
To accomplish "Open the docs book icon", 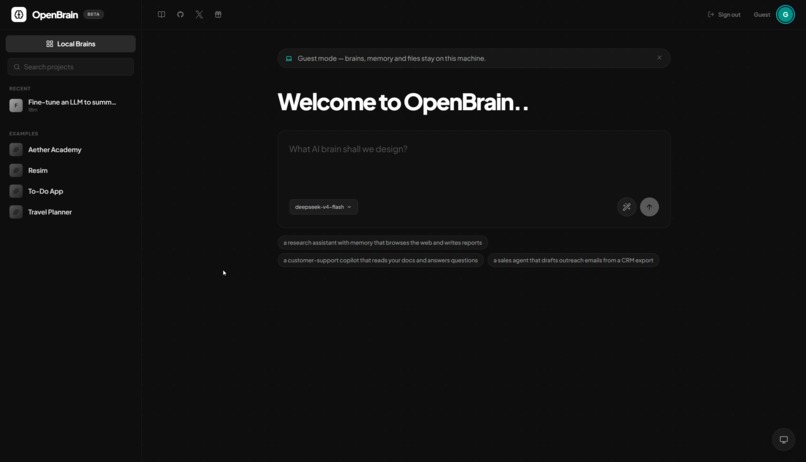I will [x=161, y=14].
